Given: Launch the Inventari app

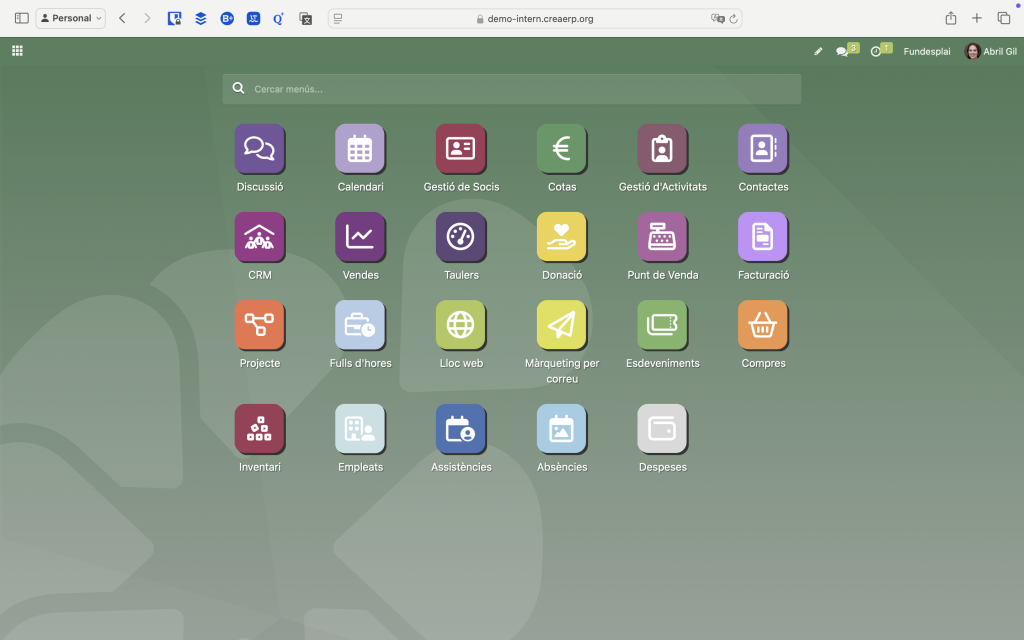Looking at the screenshot, I should click(260, 429).
